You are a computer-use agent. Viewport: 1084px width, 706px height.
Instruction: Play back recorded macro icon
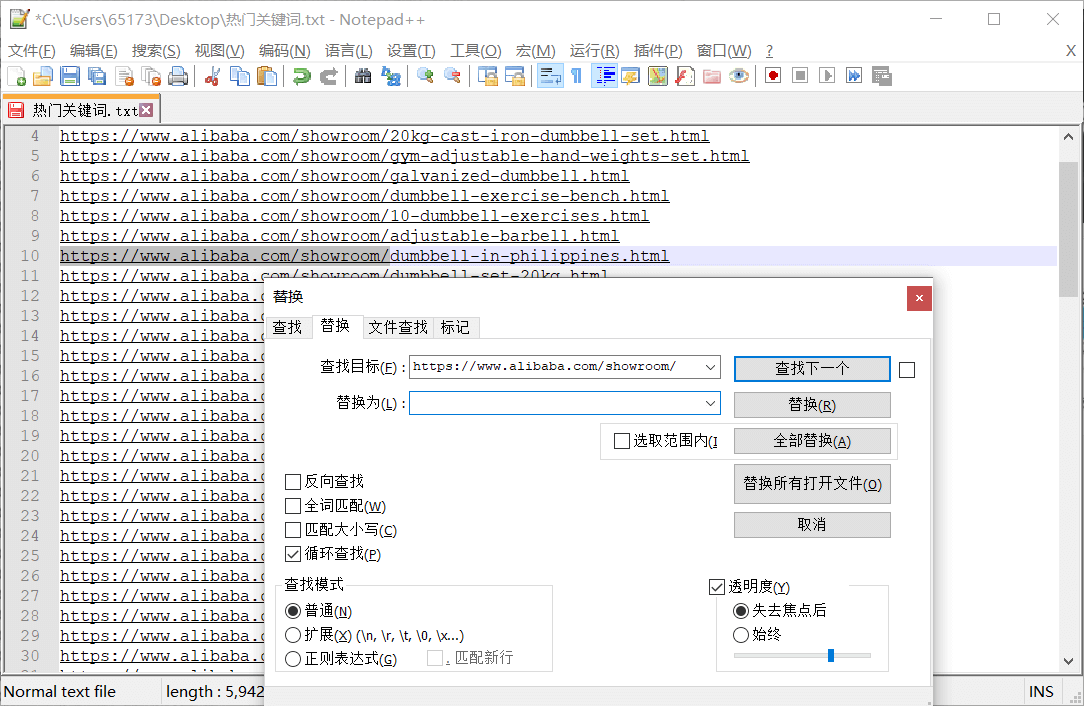click(x=827, y=76)
